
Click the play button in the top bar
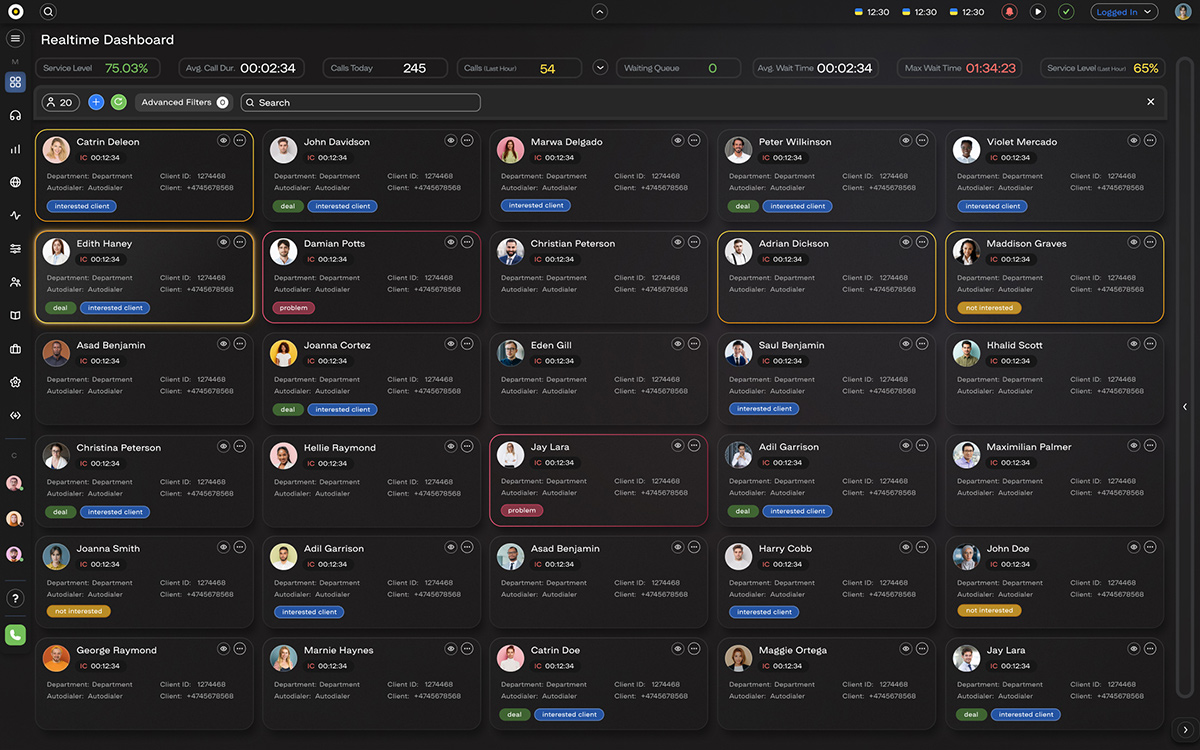[1038, 12]
